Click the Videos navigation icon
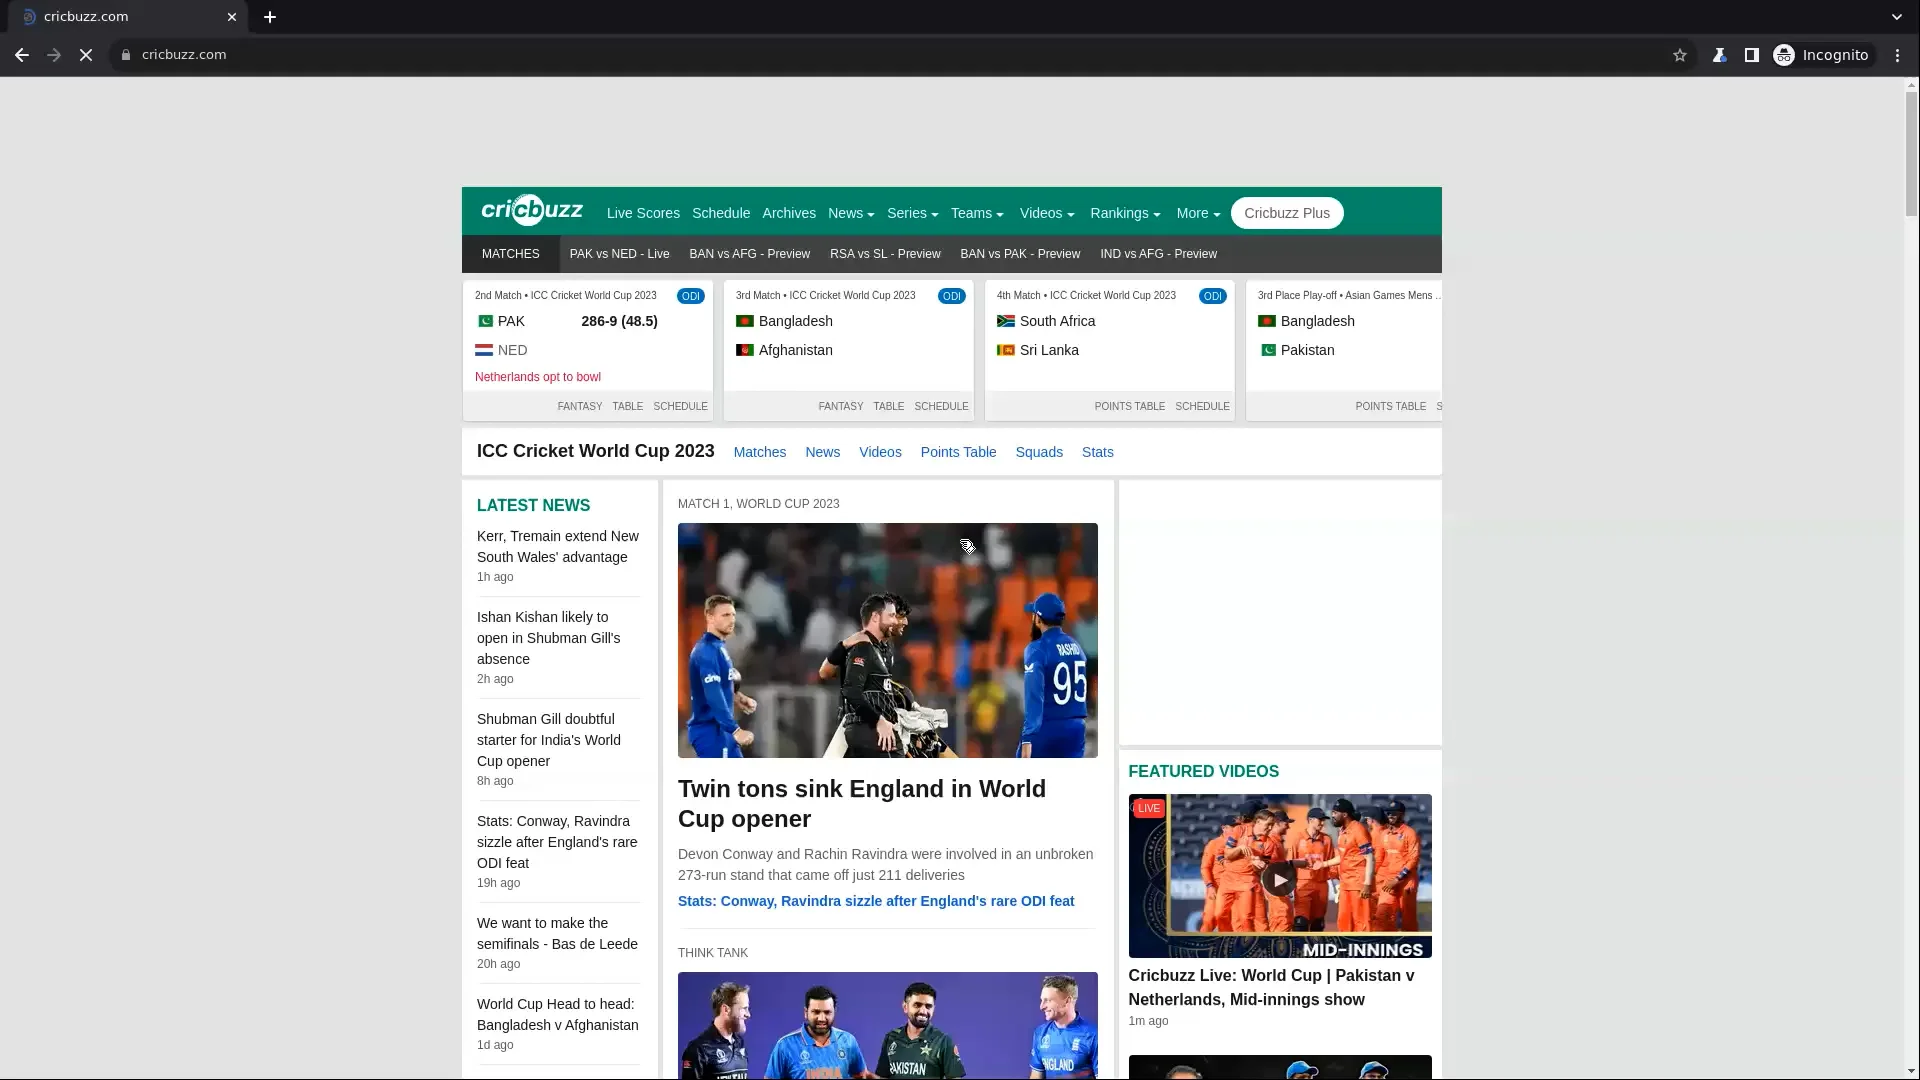The width and height of the screenshot is (1920, 1080). [1046, 212]
